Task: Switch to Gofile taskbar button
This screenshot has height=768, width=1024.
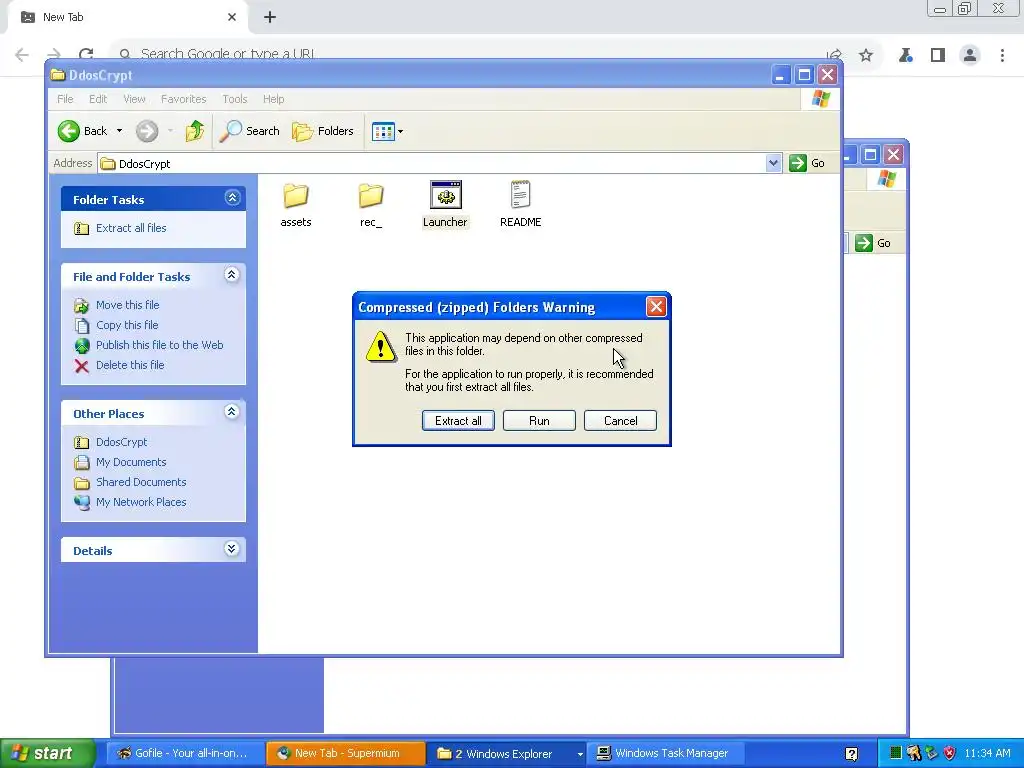Action: (x=185, y=754)
